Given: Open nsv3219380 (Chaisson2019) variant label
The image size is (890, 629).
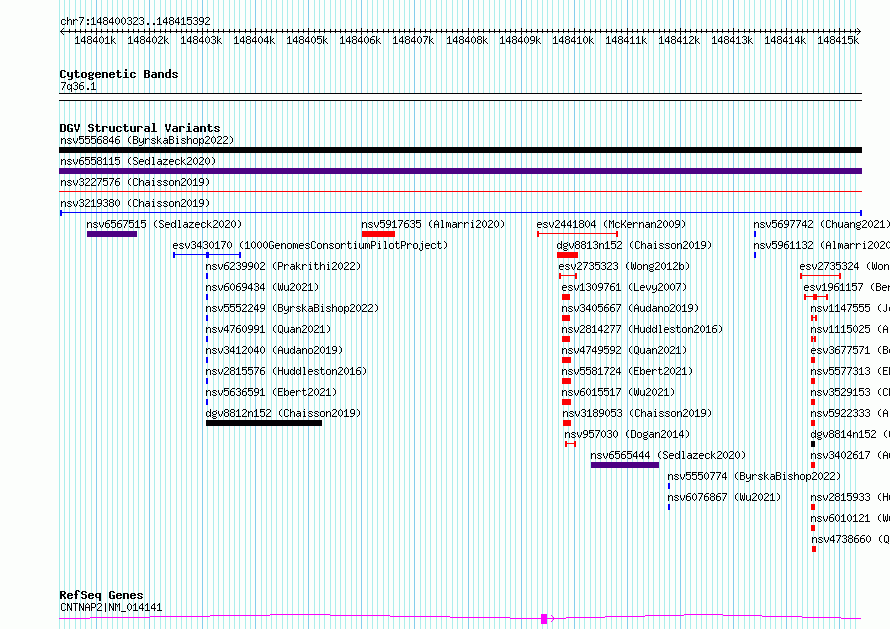Looking at the screenshot, I should tap(135, 203).
